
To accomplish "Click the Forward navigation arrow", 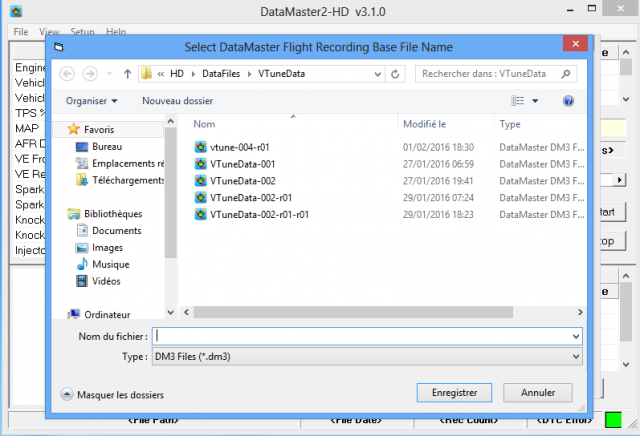I will pyautogui.click(x=90, y=74).
